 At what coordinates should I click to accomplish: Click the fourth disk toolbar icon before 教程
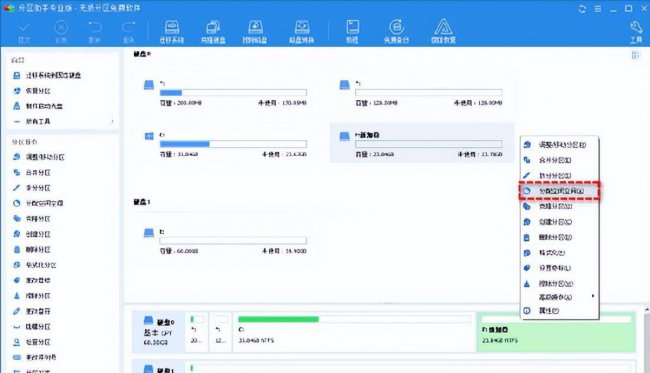point(302,32)
